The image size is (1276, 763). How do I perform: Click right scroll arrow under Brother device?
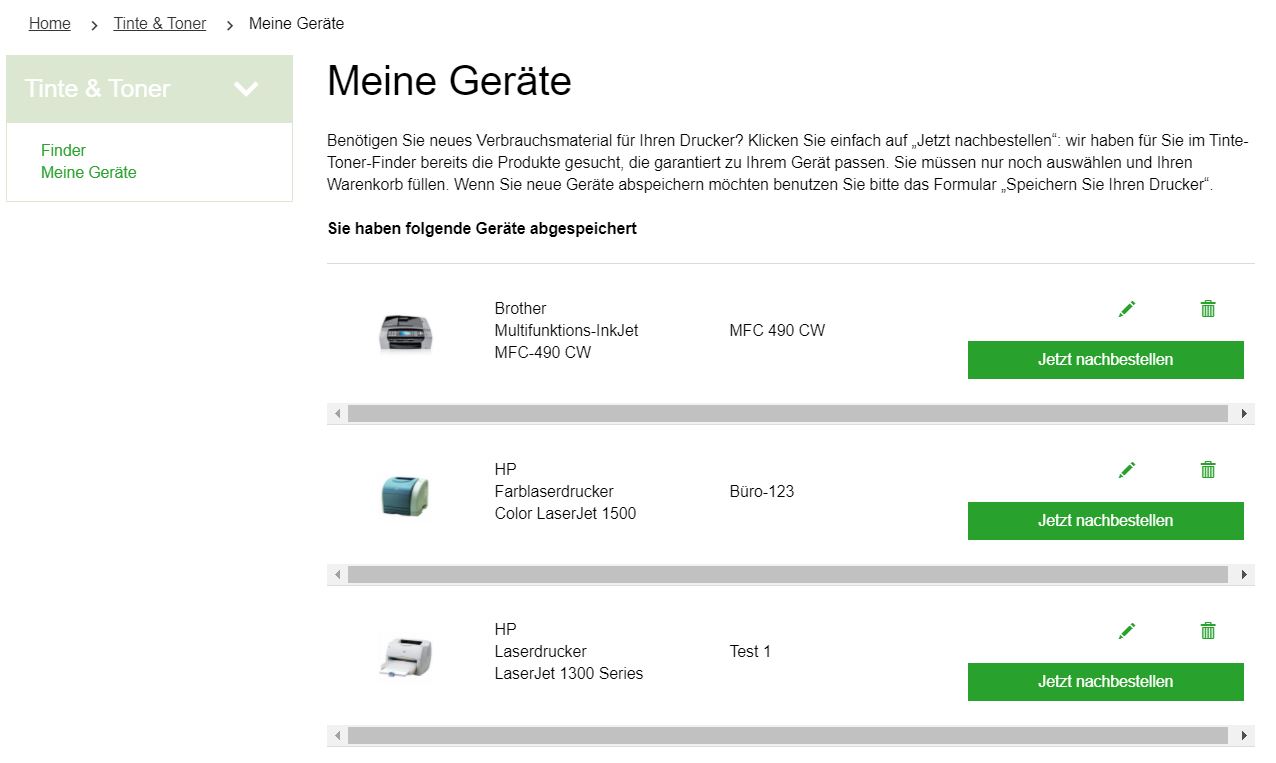[x=1244, y=414]
